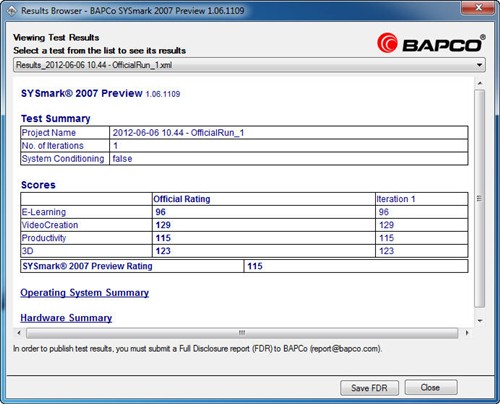Viewport: 500px width, 404px height.
Task: Open Hardware Summary link
Action: coord(66,318)
